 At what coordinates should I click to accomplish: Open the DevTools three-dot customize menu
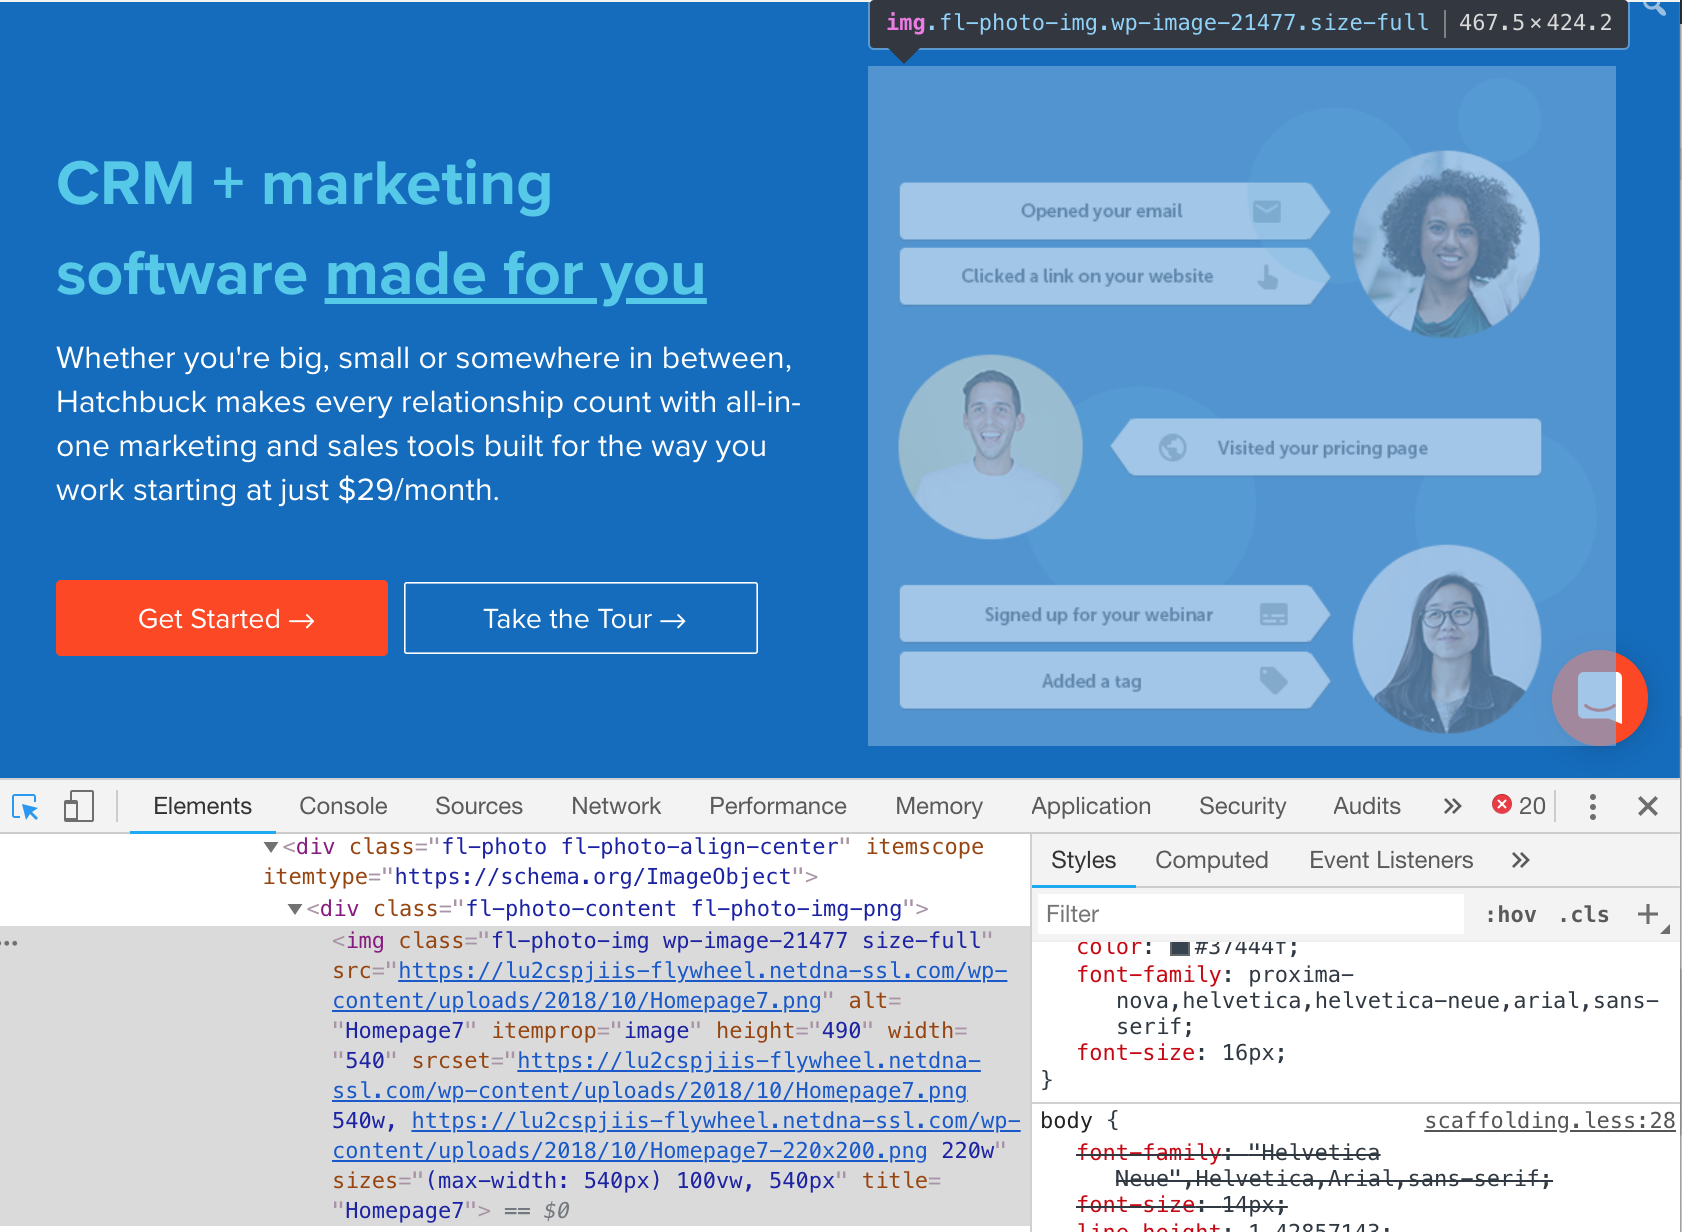tap(1592, 807)
